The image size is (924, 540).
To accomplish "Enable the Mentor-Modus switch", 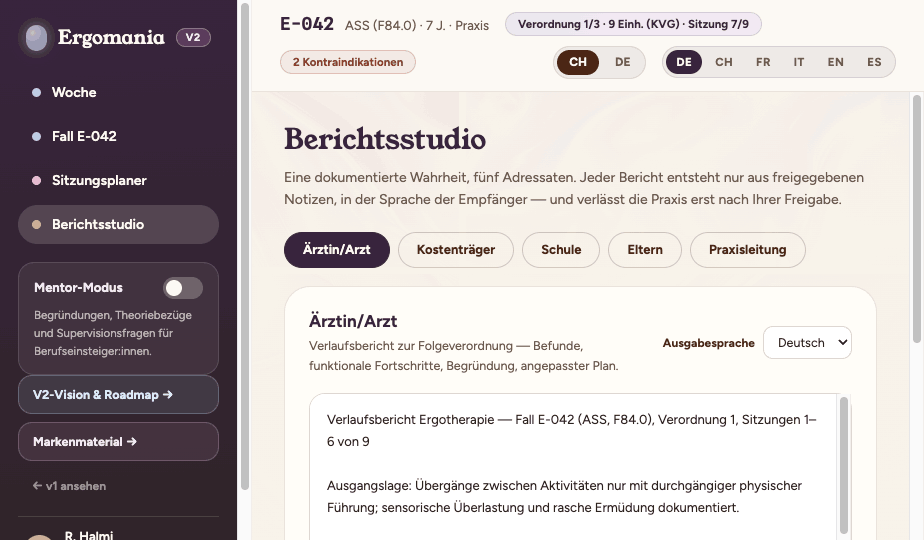I will 183,288.
